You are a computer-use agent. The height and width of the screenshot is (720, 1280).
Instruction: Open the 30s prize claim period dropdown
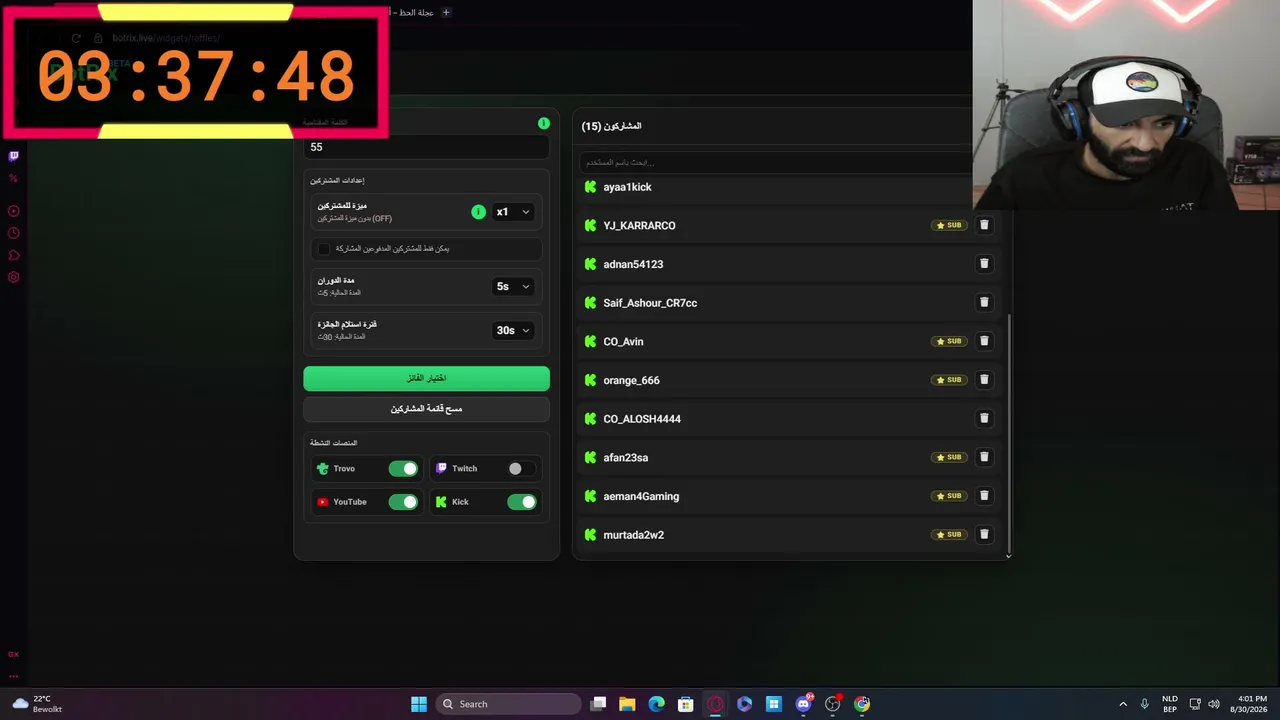513,330
